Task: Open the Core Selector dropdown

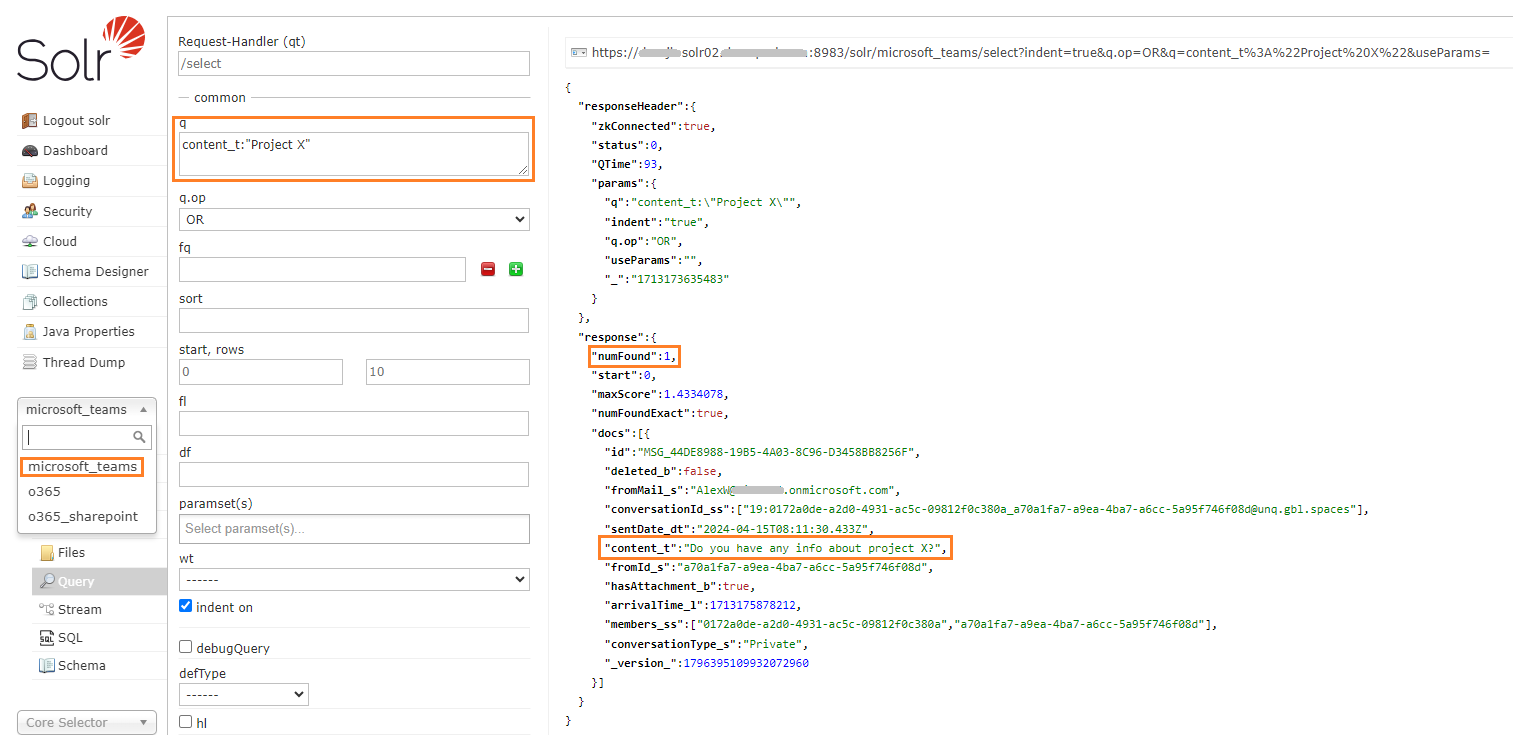Action: click(x=87, y=722)
